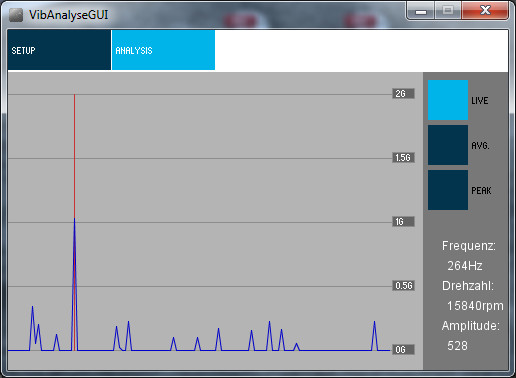Viewport: 516px width, 378px height.
Task: Click the Amplitude: label
Action: tap(471, 326)
